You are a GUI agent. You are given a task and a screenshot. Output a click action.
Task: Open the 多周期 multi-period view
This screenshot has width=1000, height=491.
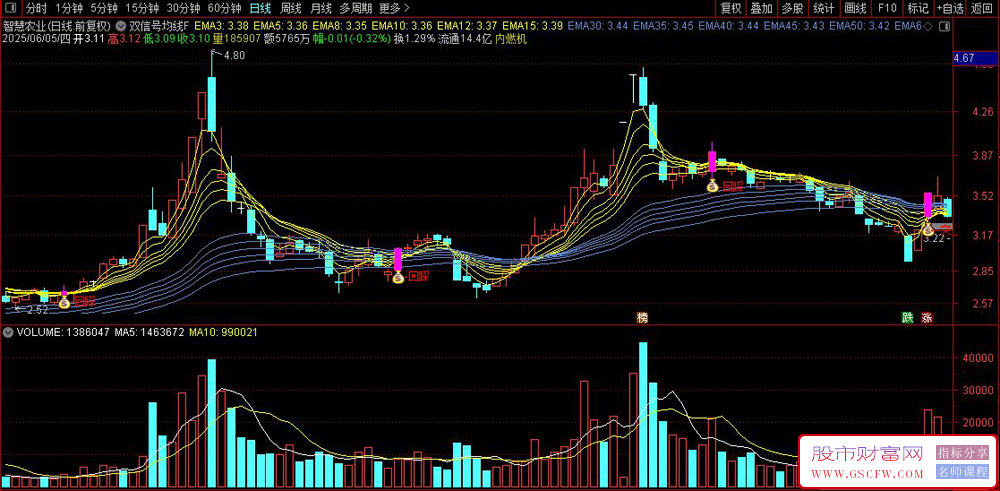355,8
